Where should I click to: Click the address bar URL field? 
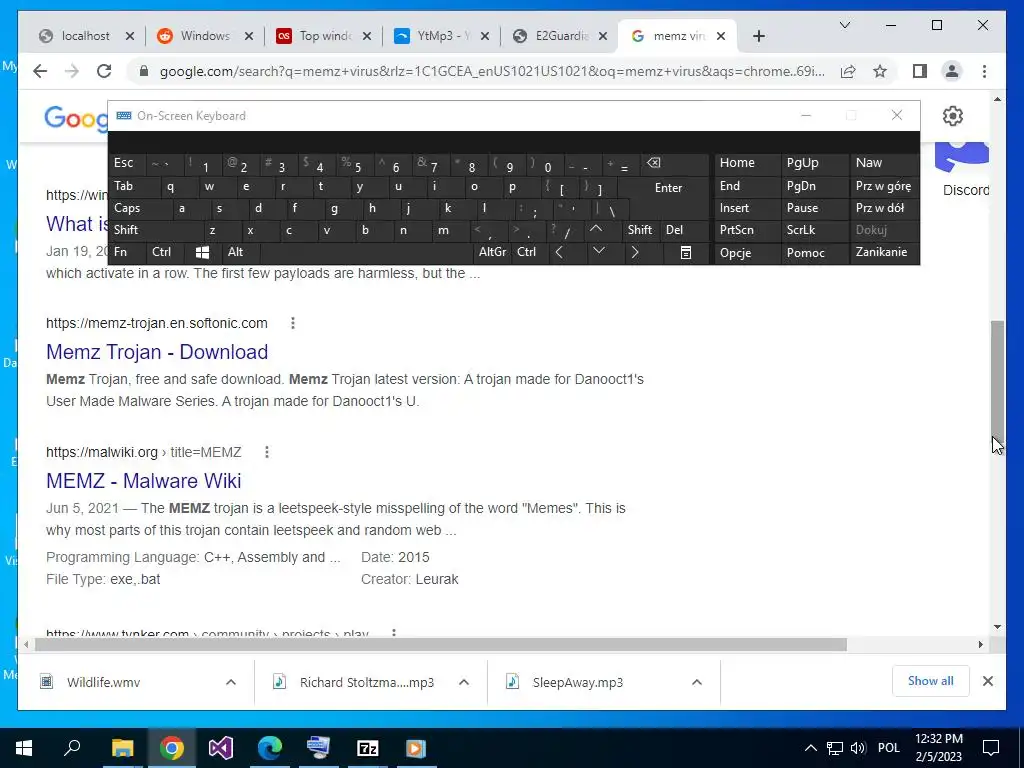492,71
